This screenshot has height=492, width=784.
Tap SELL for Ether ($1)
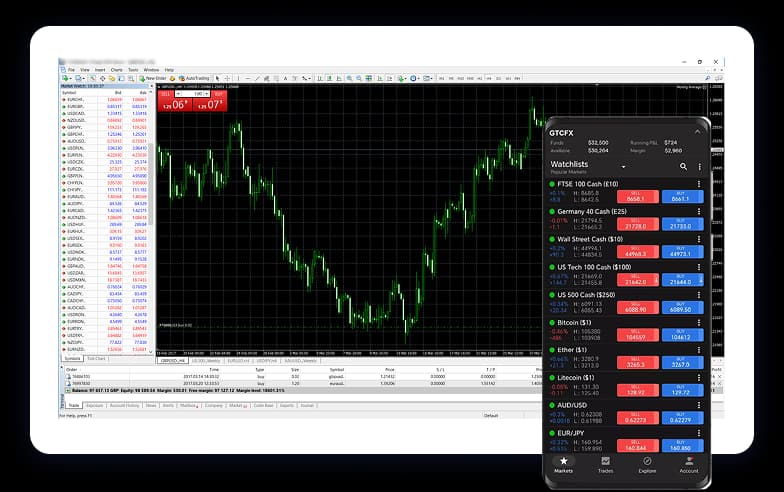[638, 362]
